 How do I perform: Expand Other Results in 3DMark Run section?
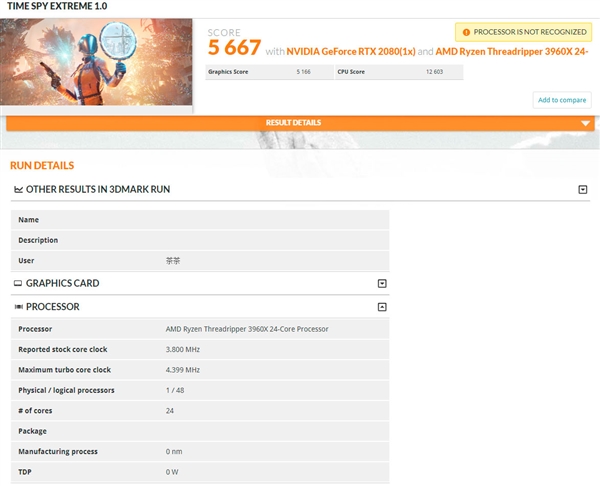point(582,189)
